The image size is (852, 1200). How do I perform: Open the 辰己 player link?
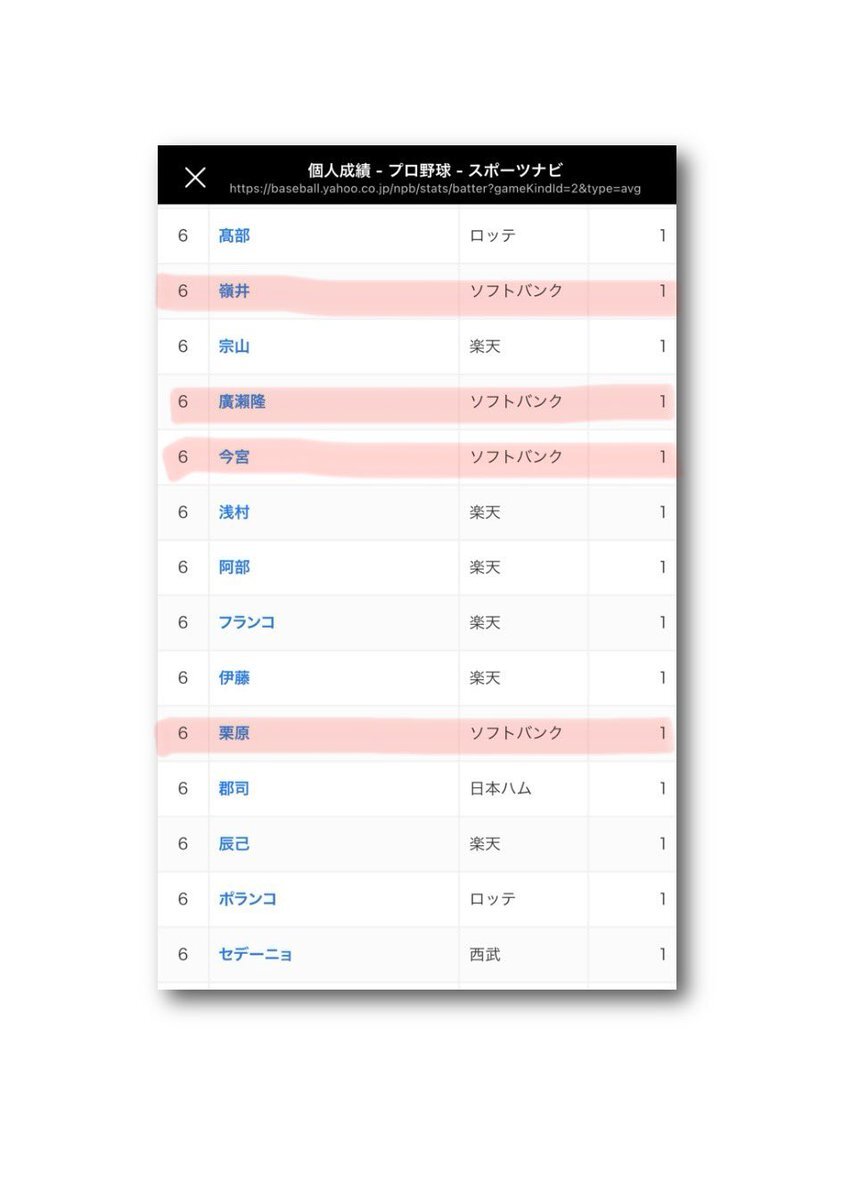click(234, 844)
